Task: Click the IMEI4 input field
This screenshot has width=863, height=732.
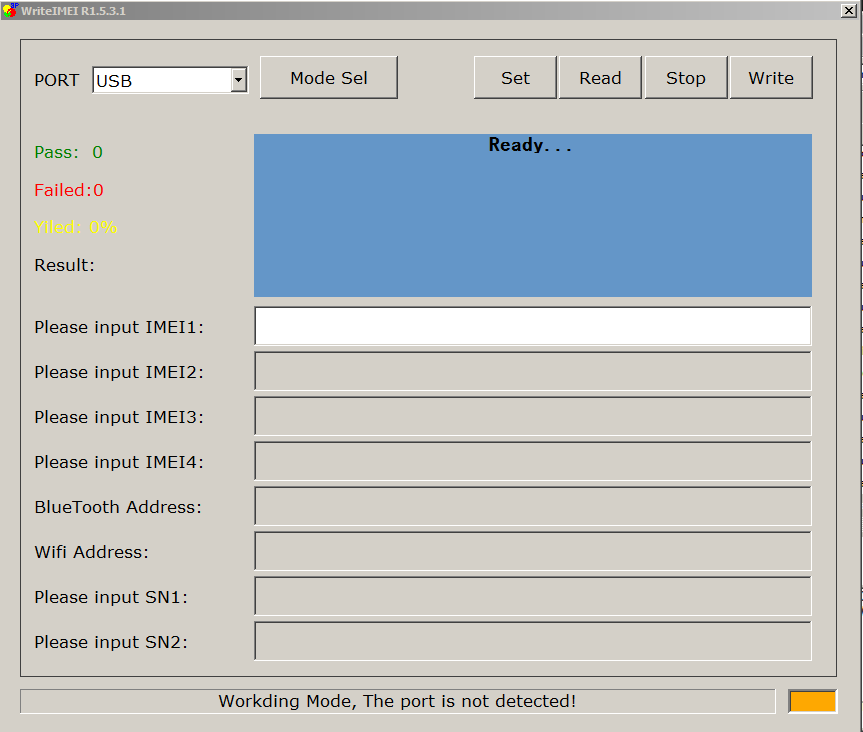Action: (533, 461)
